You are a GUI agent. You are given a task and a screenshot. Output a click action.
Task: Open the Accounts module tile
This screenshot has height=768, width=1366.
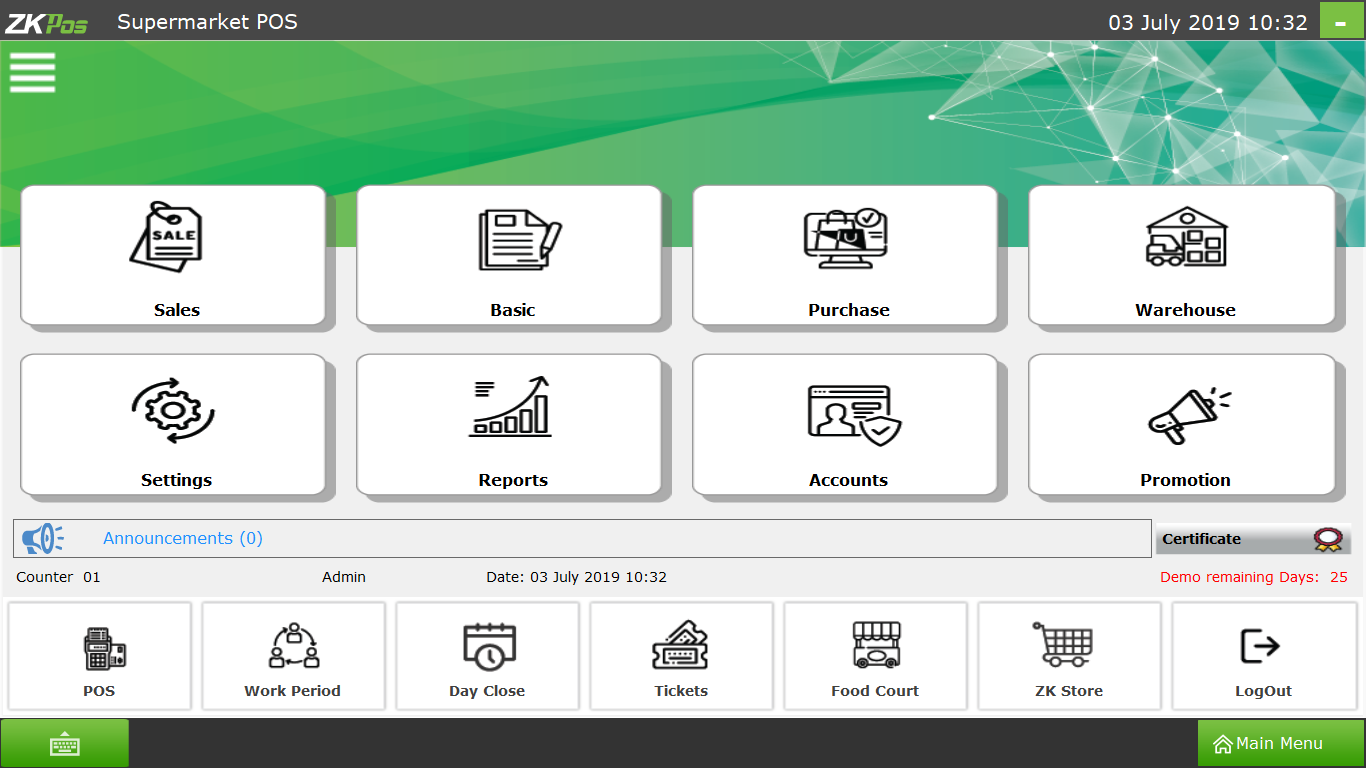click(846, 425)
